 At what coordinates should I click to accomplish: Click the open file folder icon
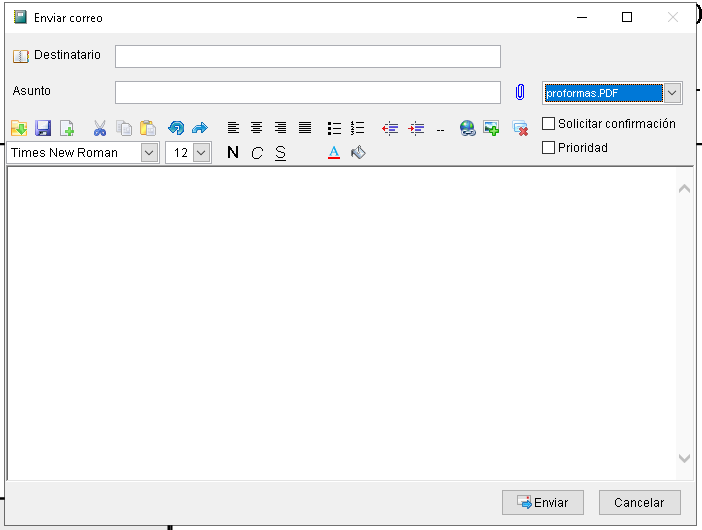(x=19, y=128)
